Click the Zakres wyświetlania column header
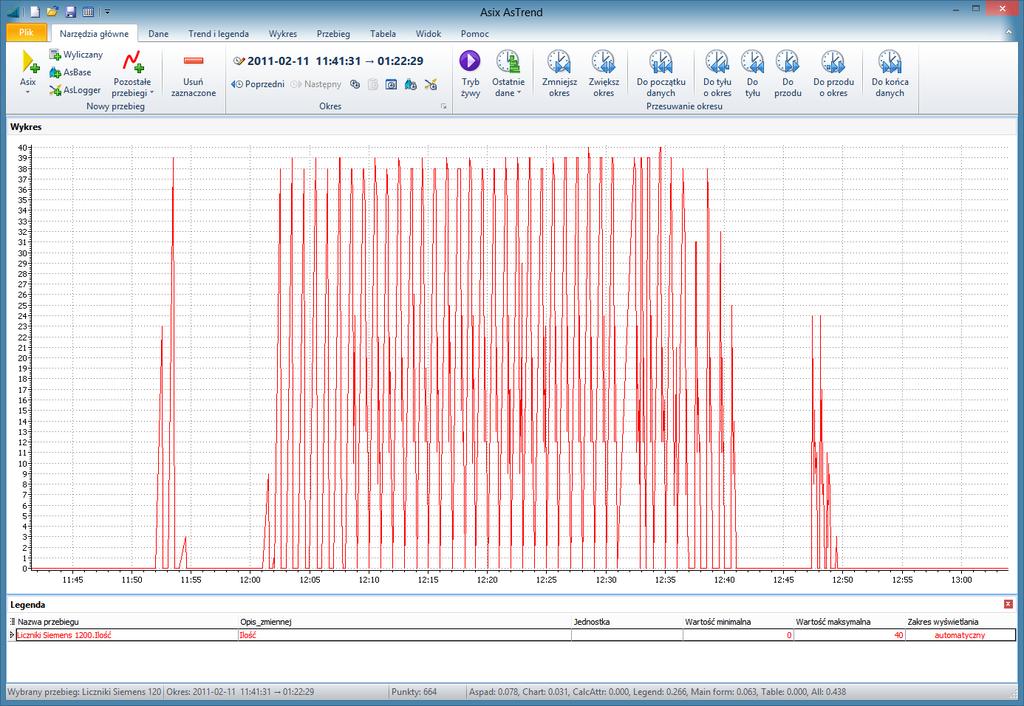1024x706 pixels. pos(942,622)
